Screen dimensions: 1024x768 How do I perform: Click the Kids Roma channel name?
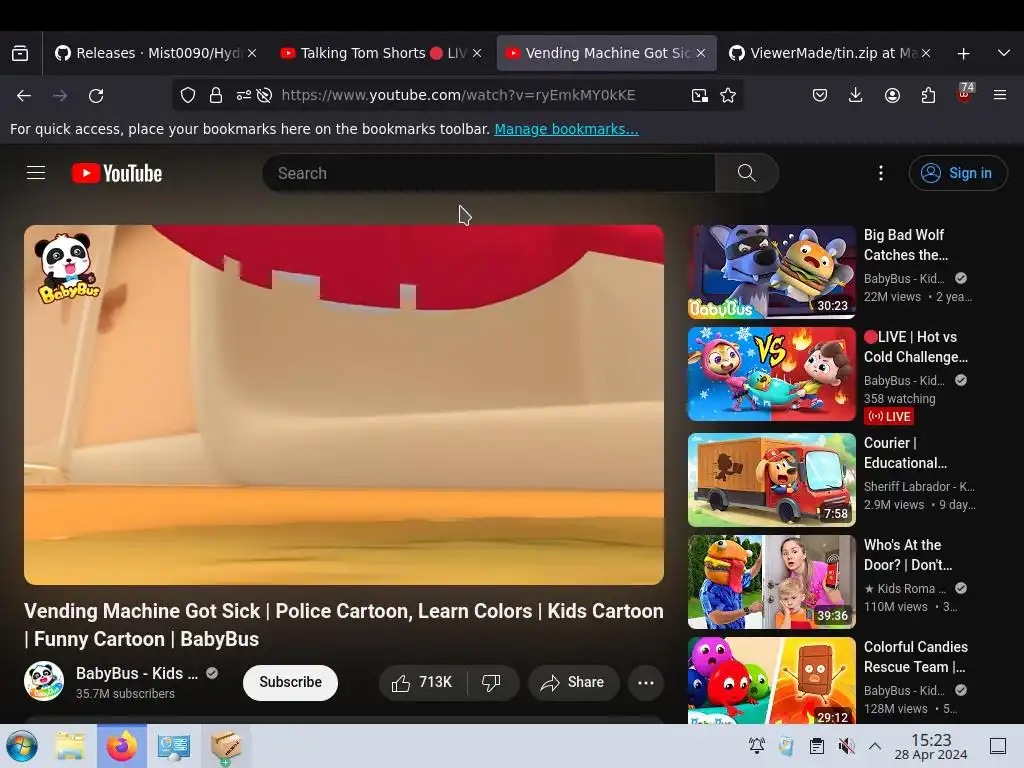coord(905,588)
